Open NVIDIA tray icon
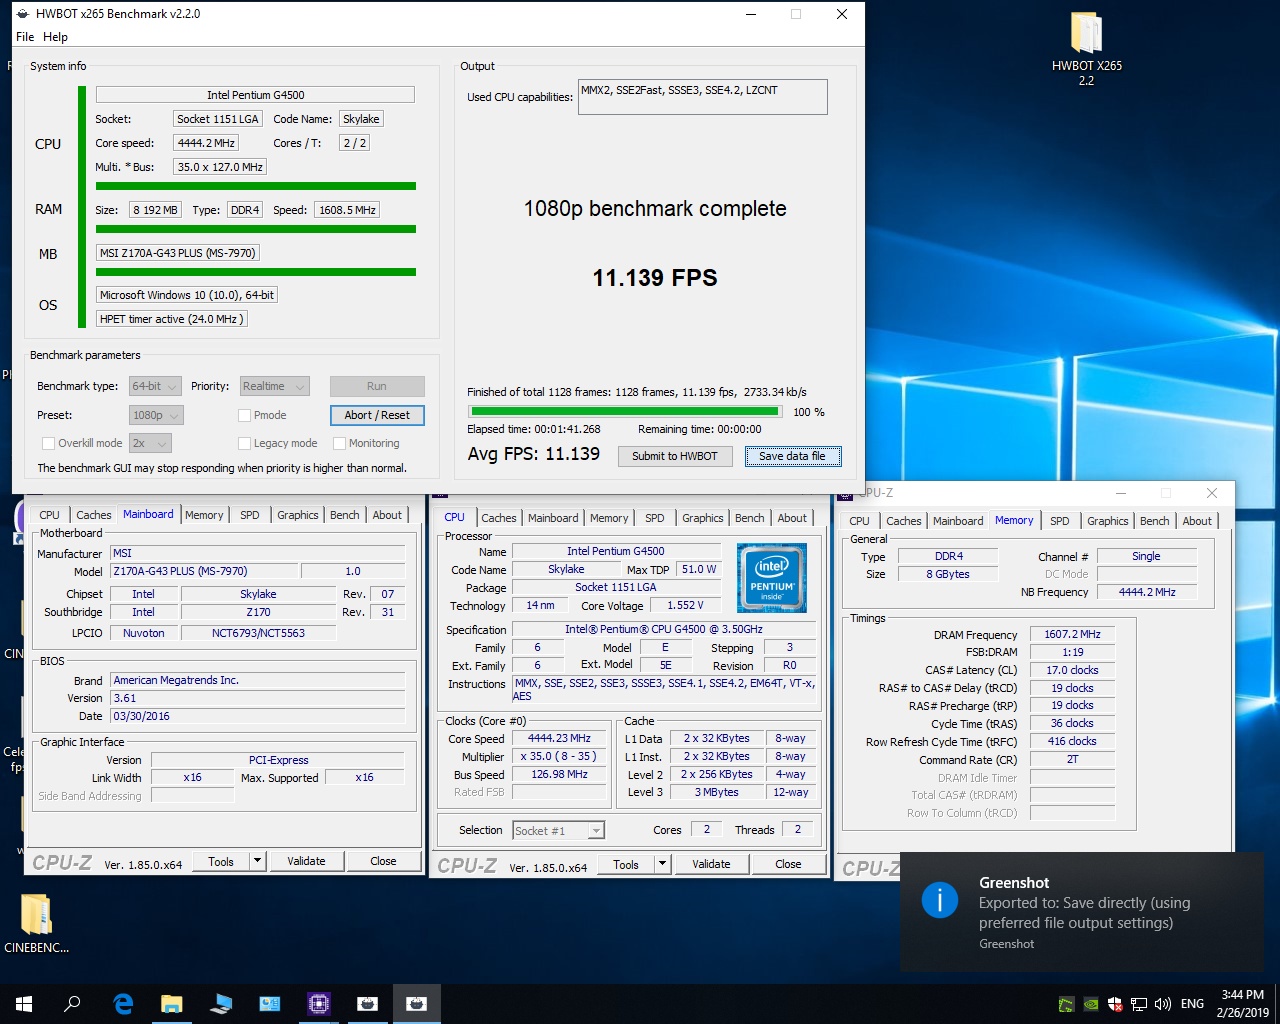 [x=1091, y=1004]
